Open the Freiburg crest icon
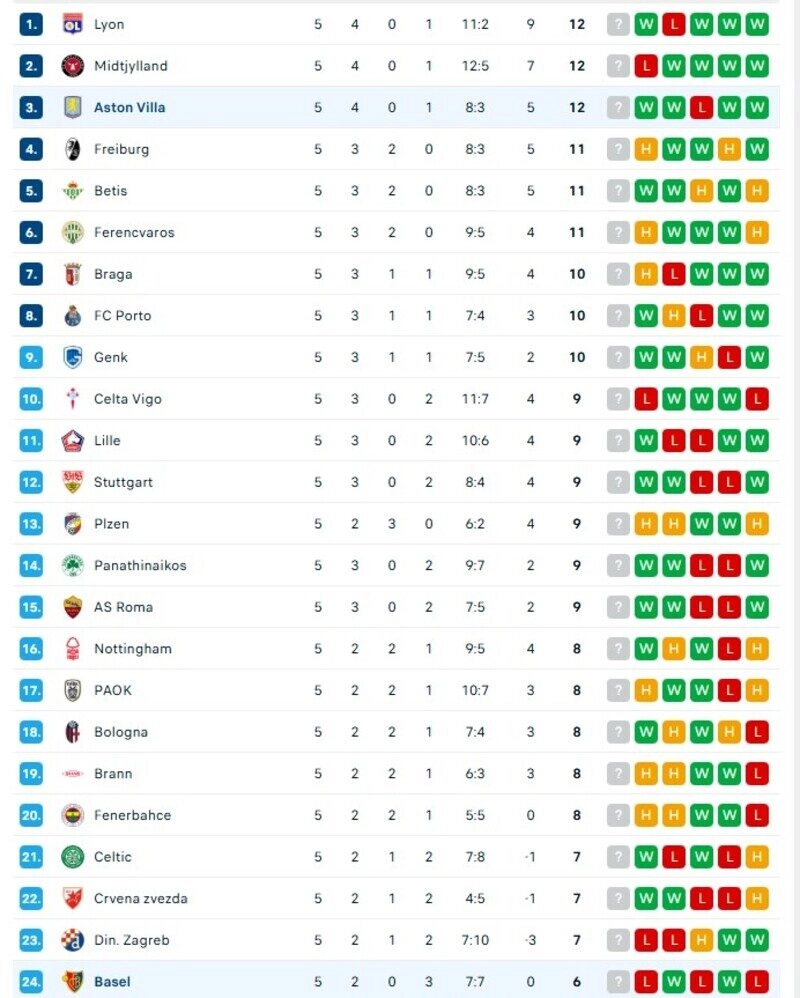This screenshot has width=800, height=998. point(73,149)
